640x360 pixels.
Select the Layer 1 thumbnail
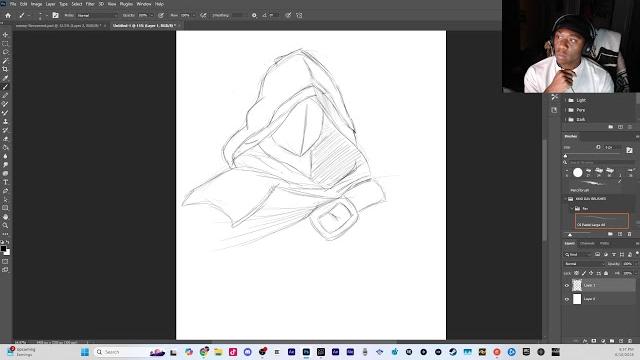[x=577, y=285]
